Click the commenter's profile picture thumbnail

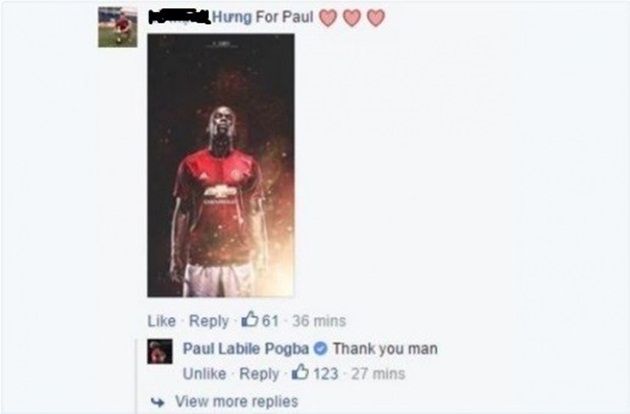coord(118,27)
